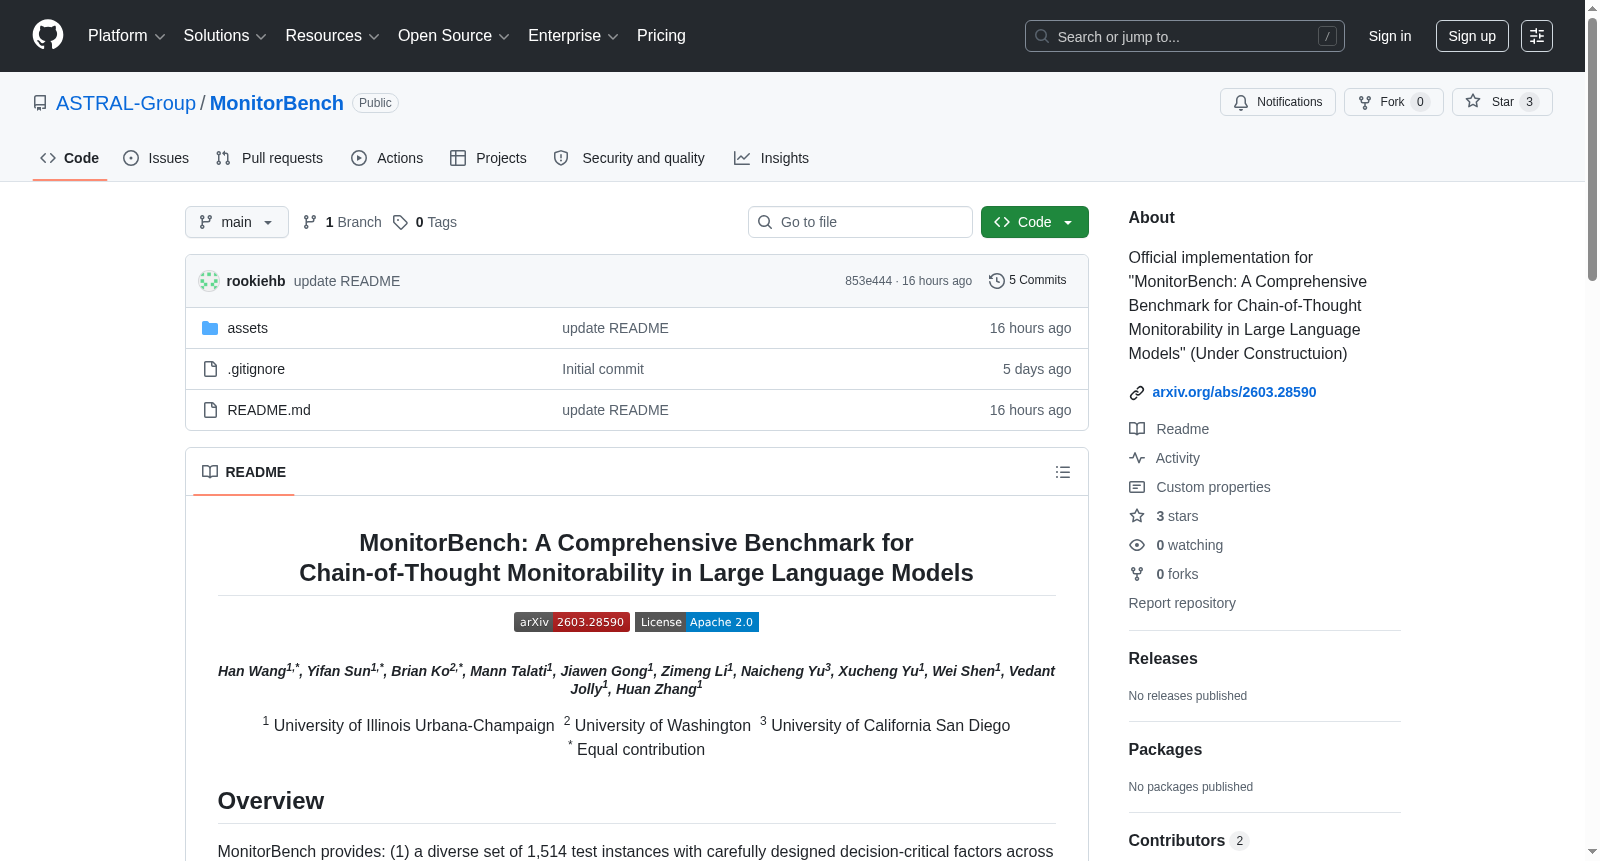The image size is (1600, 861).
Task: Open the main branch selector dropdown
Action: (x=237, y=222)
